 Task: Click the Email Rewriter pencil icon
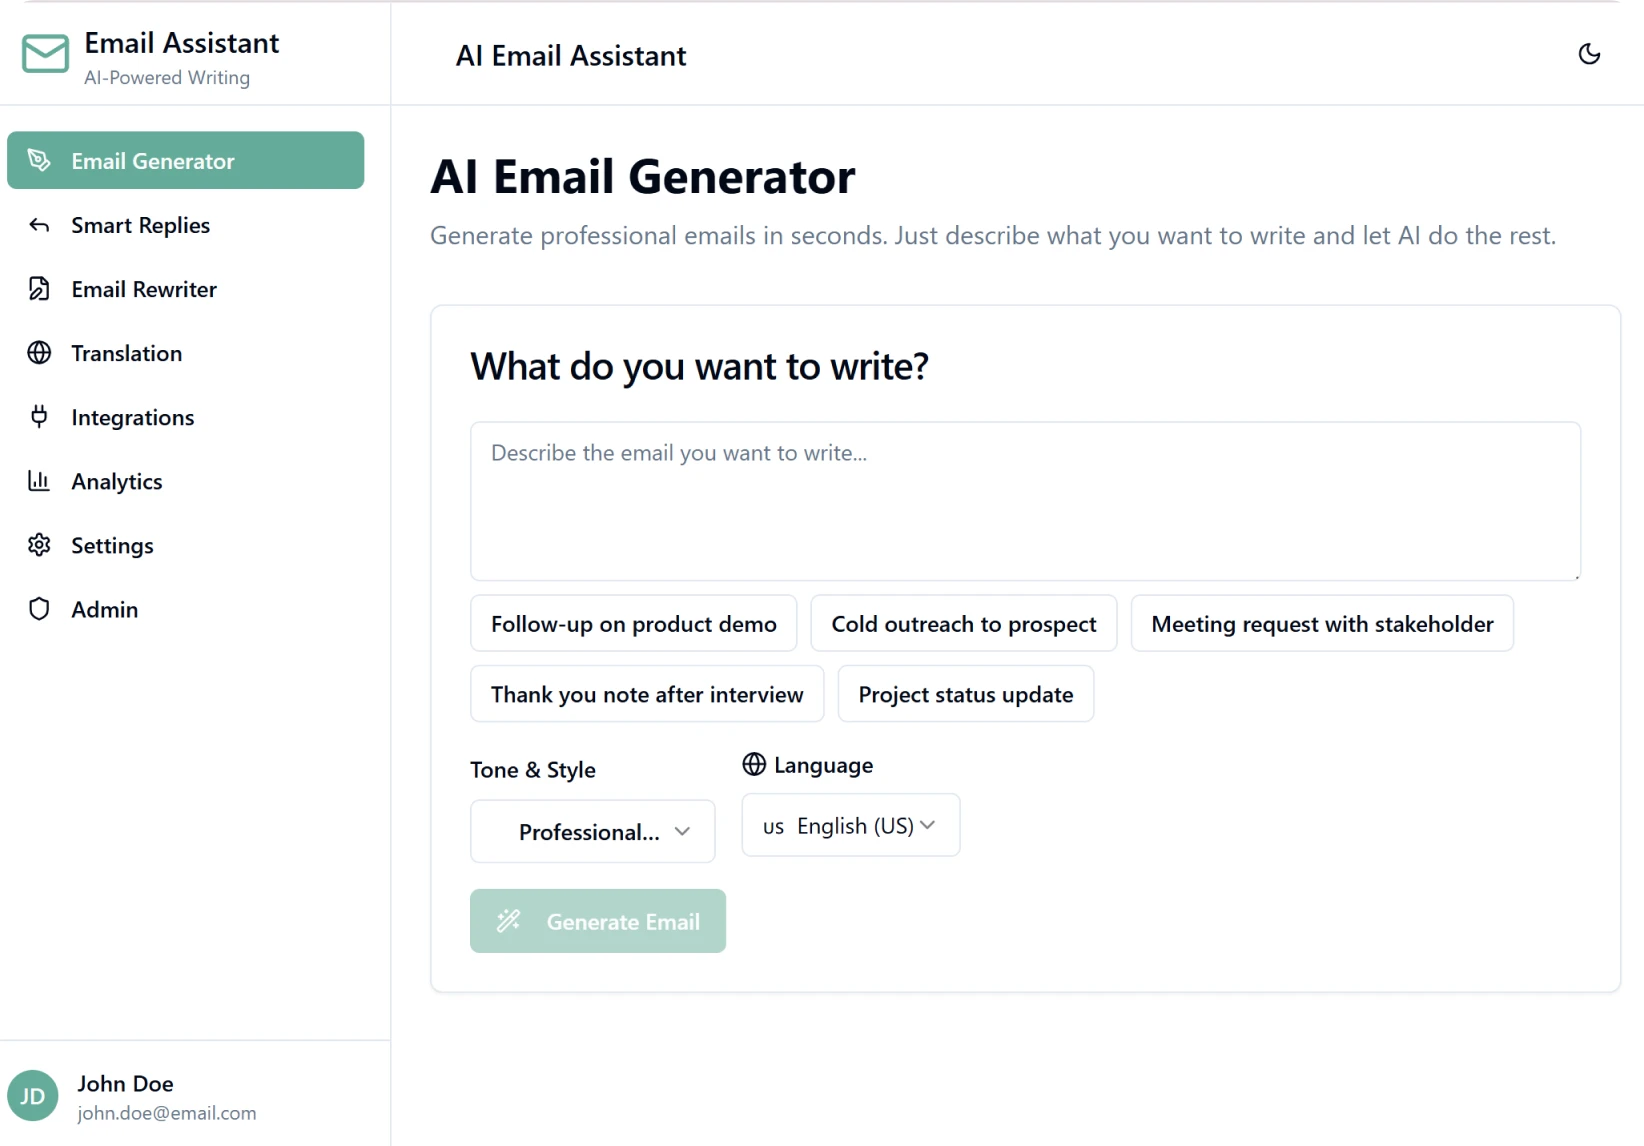pyautogui.click(x=39, y=289)
